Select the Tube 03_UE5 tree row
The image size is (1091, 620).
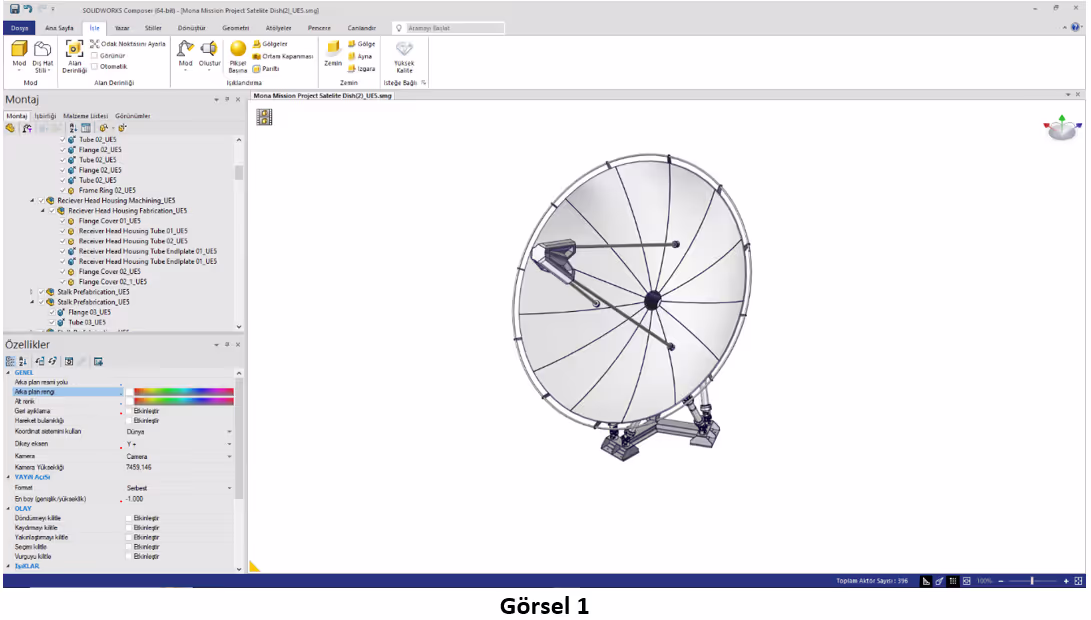coord(86,323)
